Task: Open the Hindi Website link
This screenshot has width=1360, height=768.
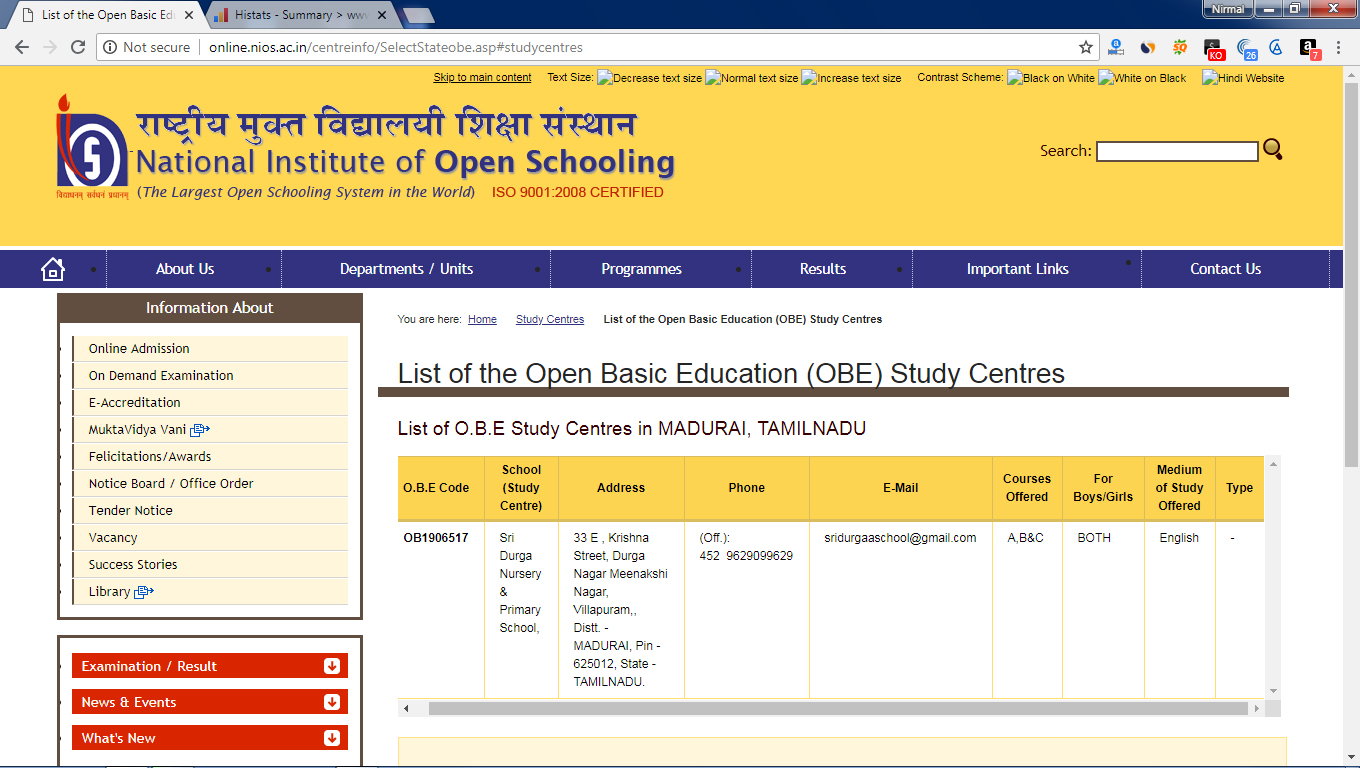Action: point(1243,78)
